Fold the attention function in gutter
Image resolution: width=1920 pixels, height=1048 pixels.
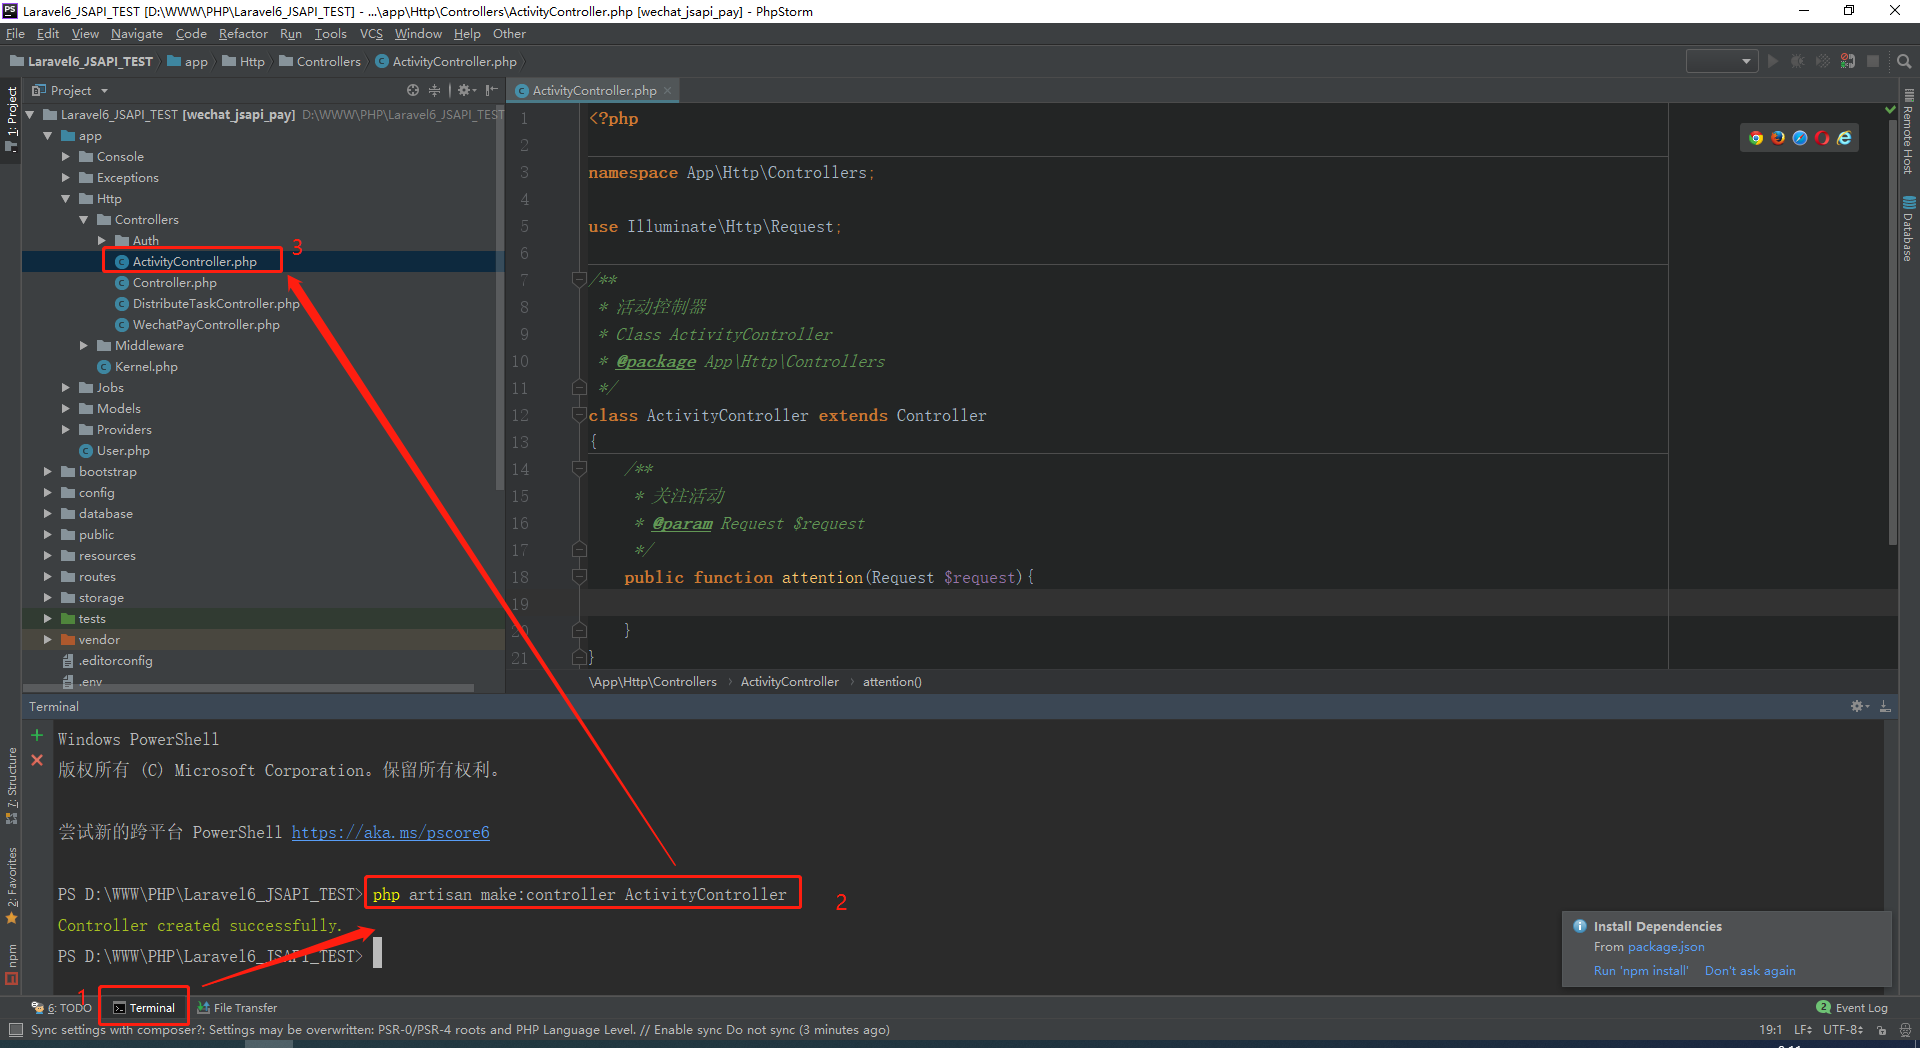(578, 577)
